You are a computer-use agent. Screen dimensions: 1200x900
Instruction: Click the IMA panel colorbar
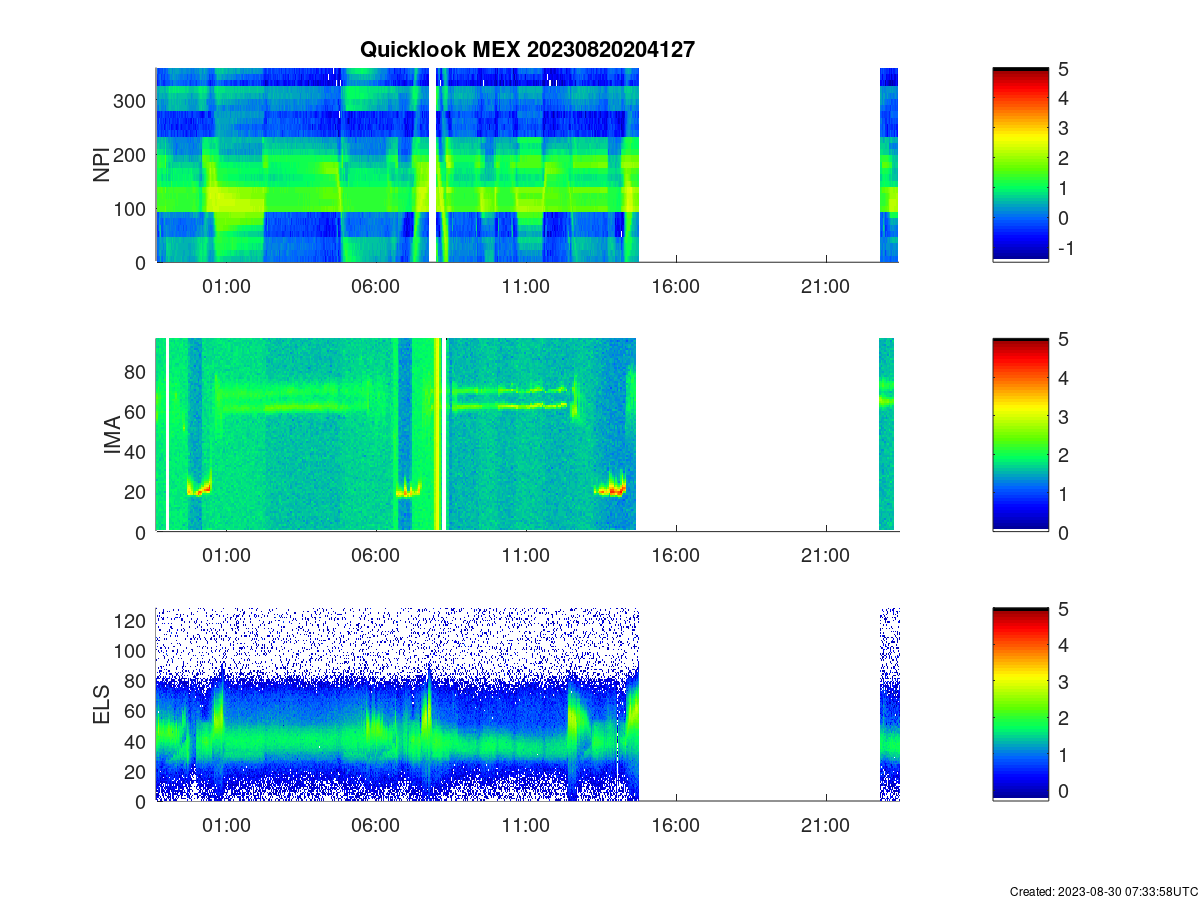click(1021, 435)
